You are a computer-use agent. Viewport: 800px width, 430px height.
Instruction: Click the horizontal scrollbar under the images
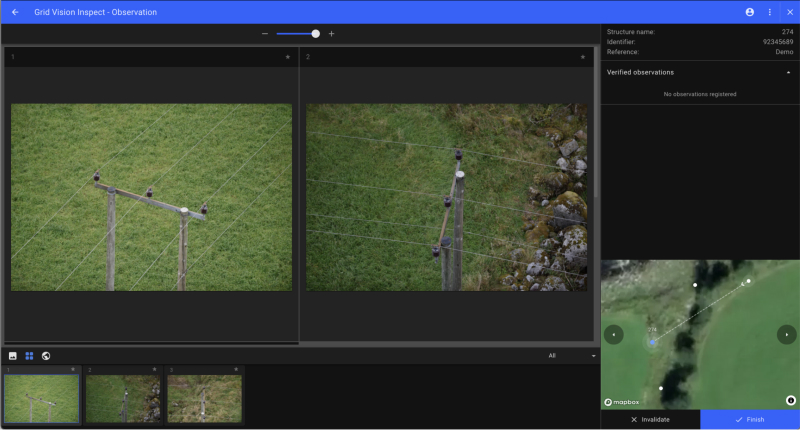coord(152,343)
